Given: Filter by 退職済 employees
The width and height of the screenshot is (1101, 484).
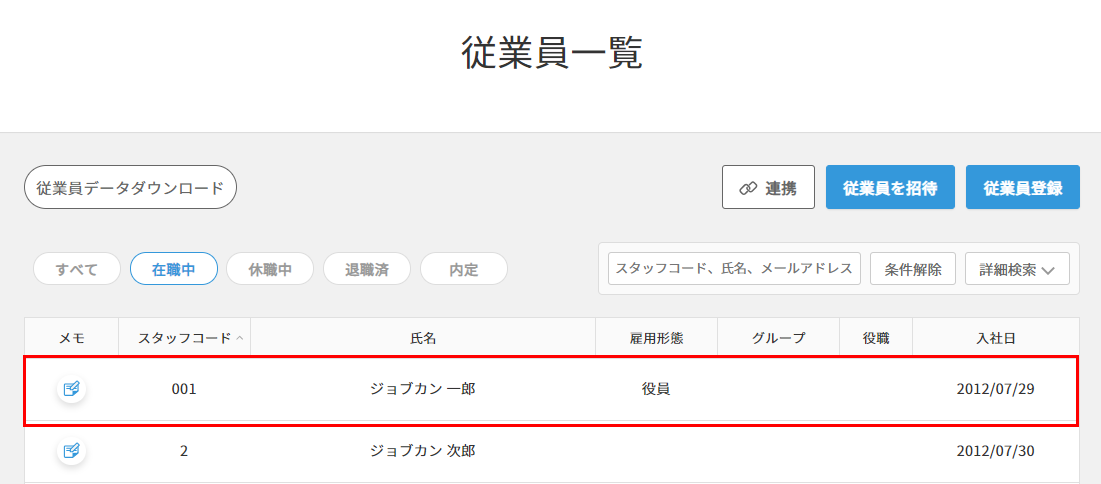Looking at the screenshot, I should (367, 269).
